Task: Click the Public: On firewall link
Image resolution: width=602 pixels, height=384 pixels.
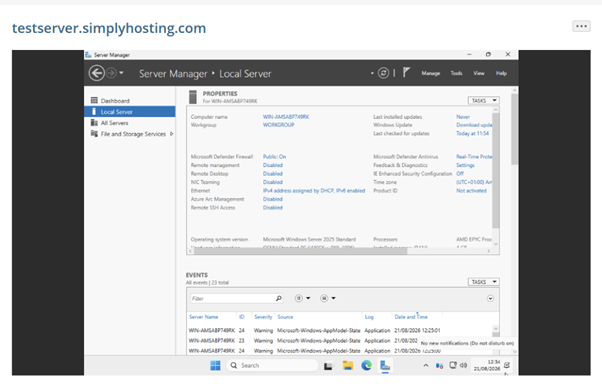Action: click(274, 157)
